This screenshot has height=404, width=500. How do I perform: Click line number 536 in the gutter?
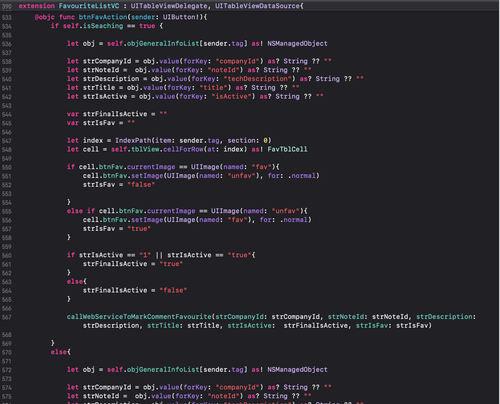click(x=7, y=44)
